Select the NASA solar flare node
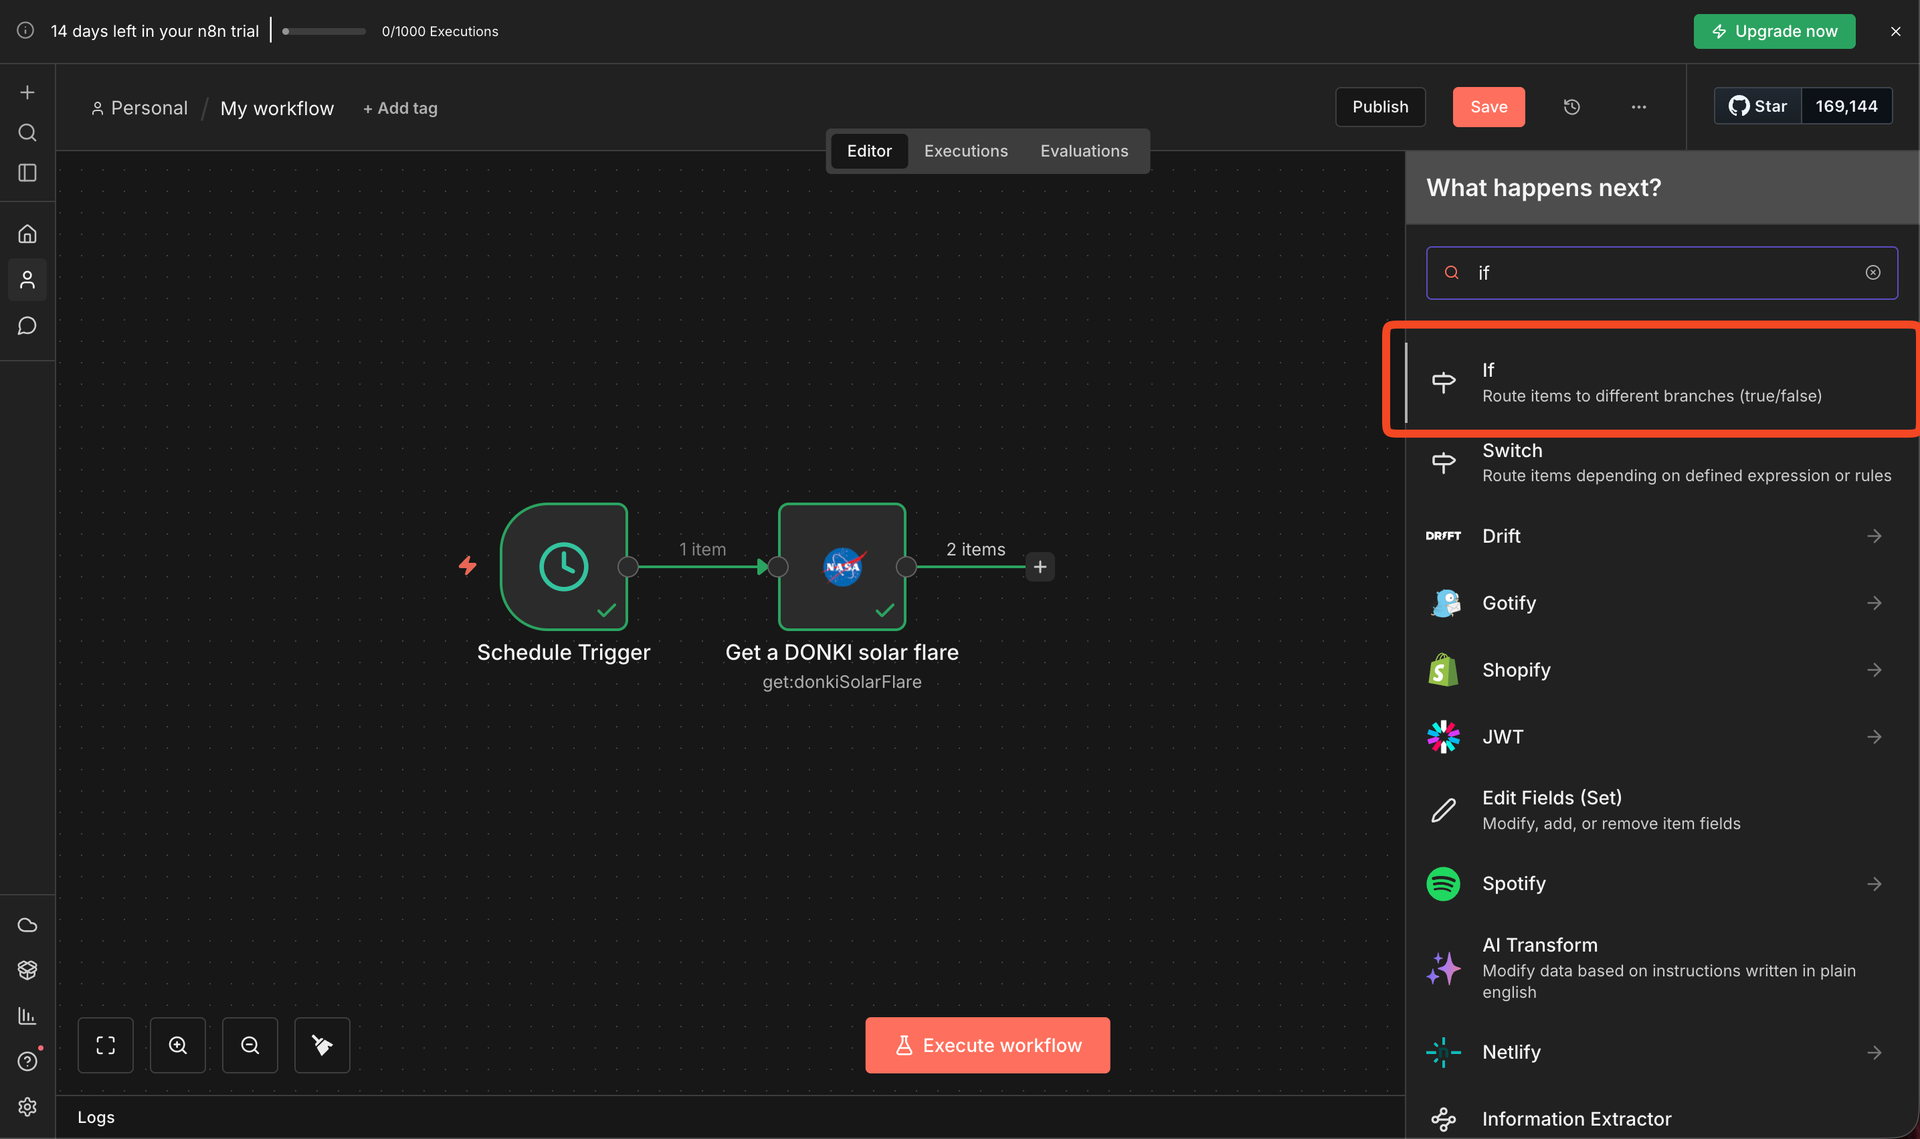This screenshot has width=1920, height=1139. [842, 567]
